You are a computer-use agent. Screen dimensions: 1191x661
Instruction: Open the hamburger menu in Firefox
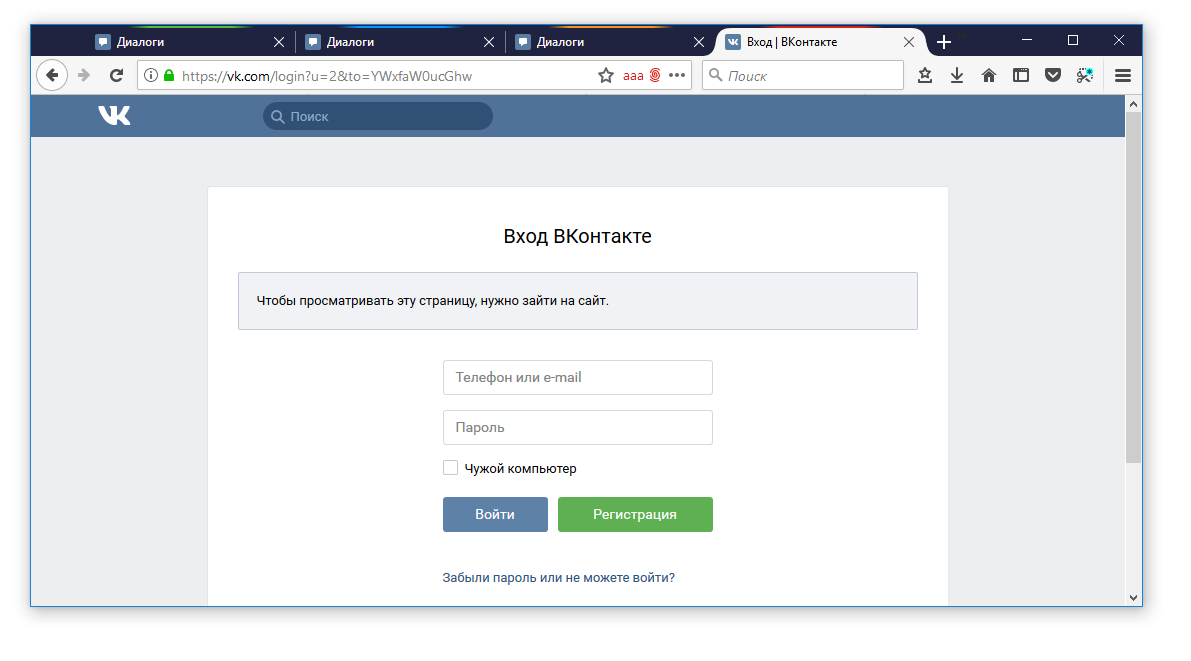click(x=1123, y=75)
